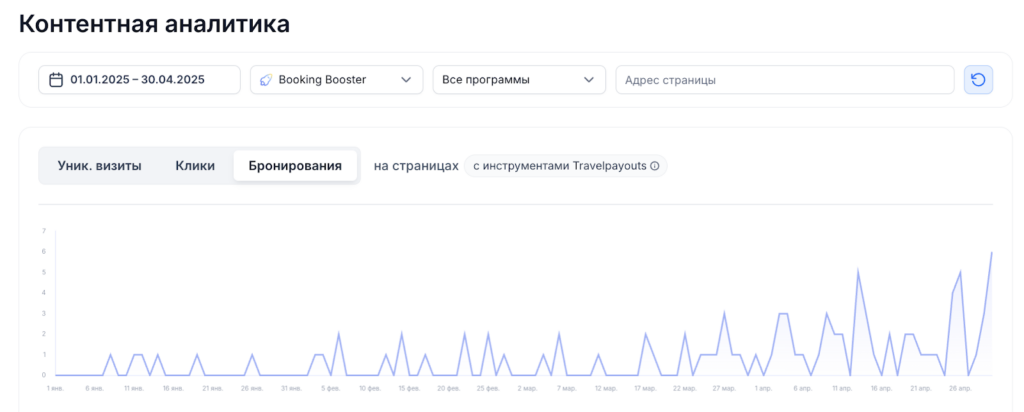Viewport: 1024px width, 412px height.
Task: Click the calendar icon in the date field
Action: click(57, 80)
